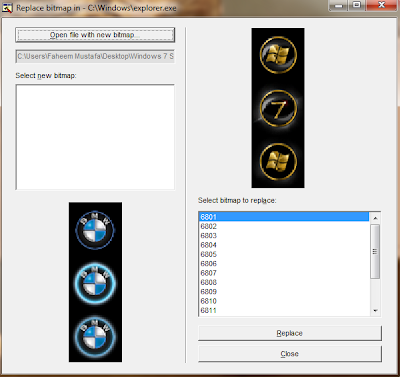
Task: Click the new bitmap file path field
Action: pos(95,56)
